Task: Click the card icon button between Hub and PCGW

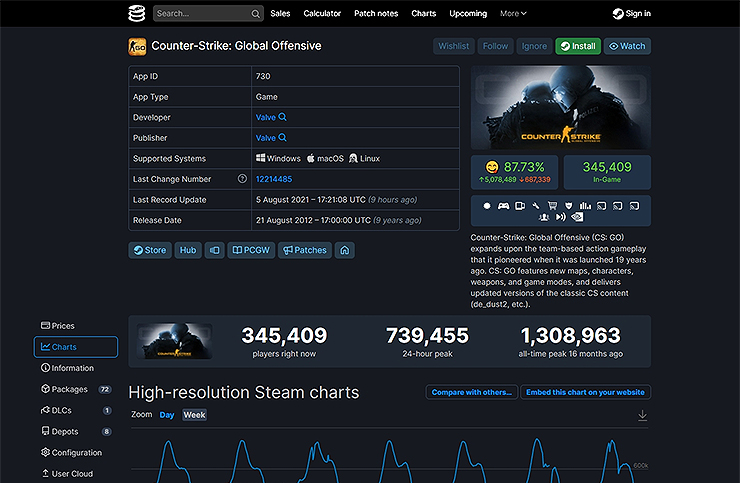Action: pyautogui.click(x=214, y=250)
